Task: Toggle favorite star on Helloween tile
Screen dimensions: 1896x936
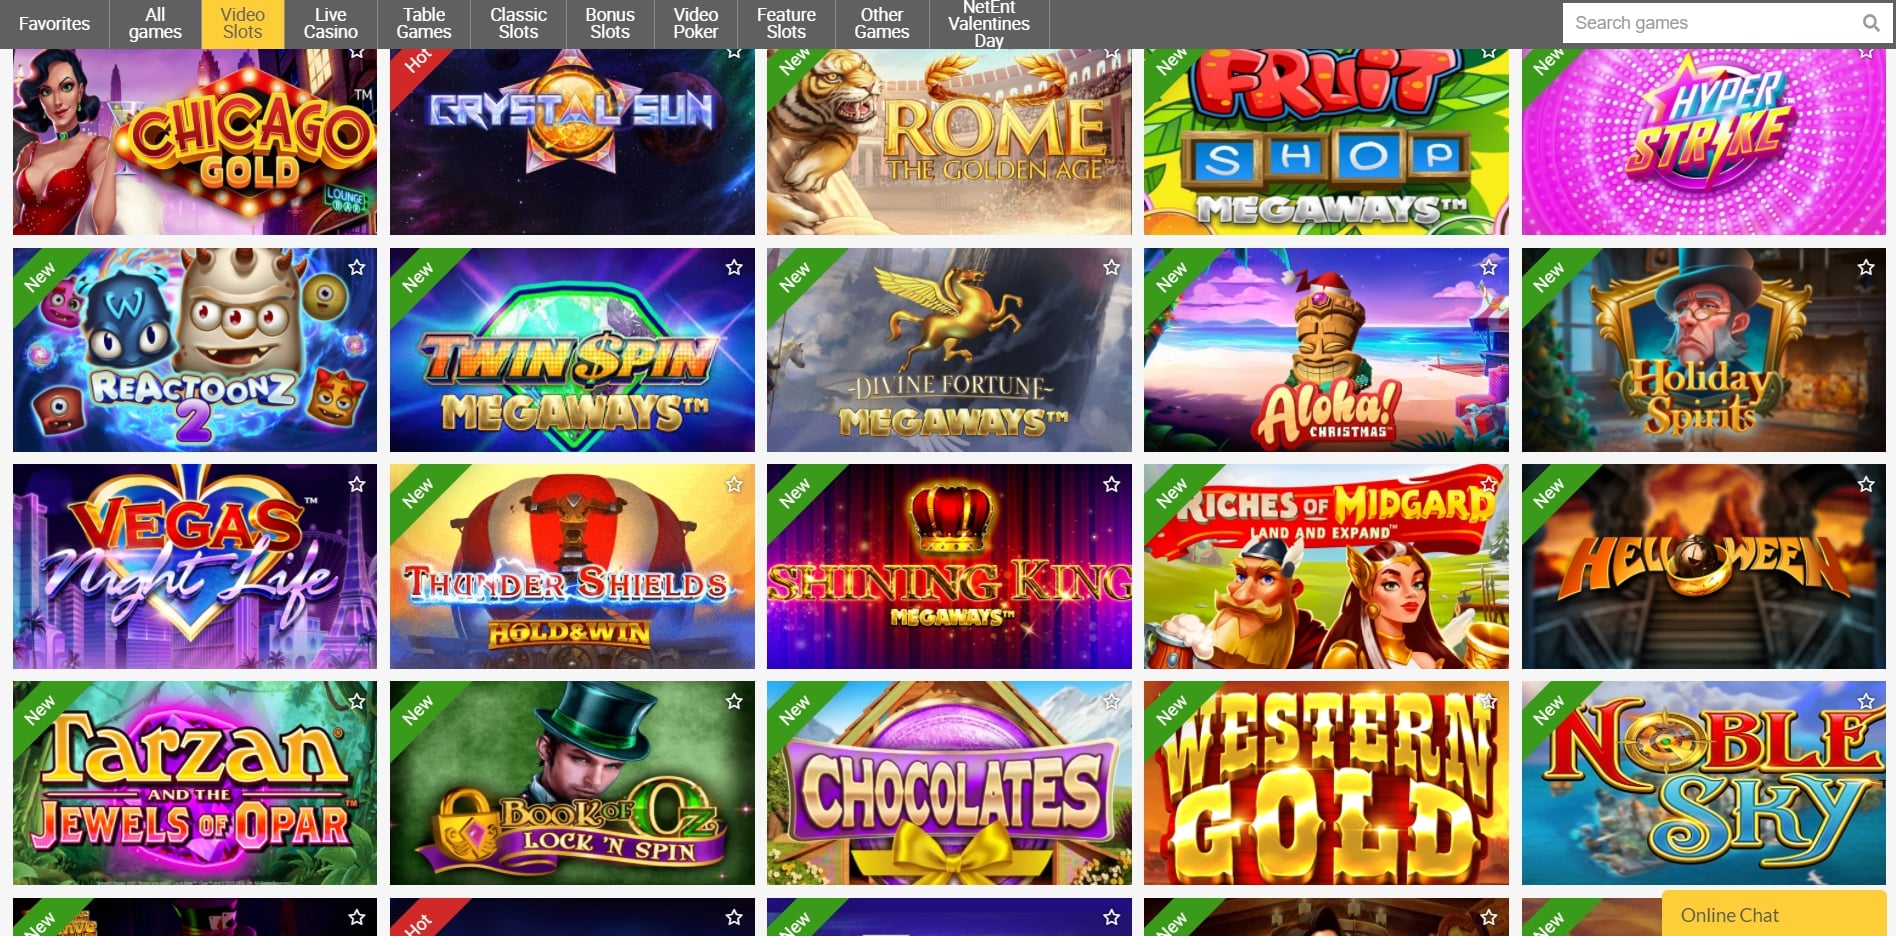Action: tap(1866, 484)
